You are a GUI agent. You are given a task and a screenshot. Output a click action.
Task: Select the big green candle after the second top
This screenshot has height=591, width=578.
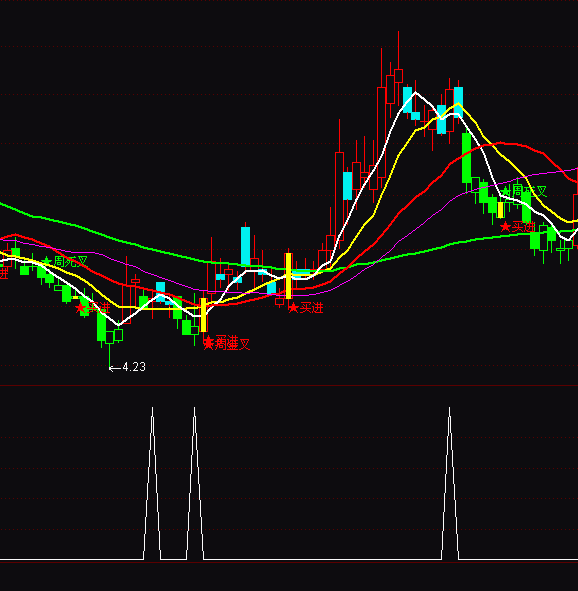[x=466, y=158]
